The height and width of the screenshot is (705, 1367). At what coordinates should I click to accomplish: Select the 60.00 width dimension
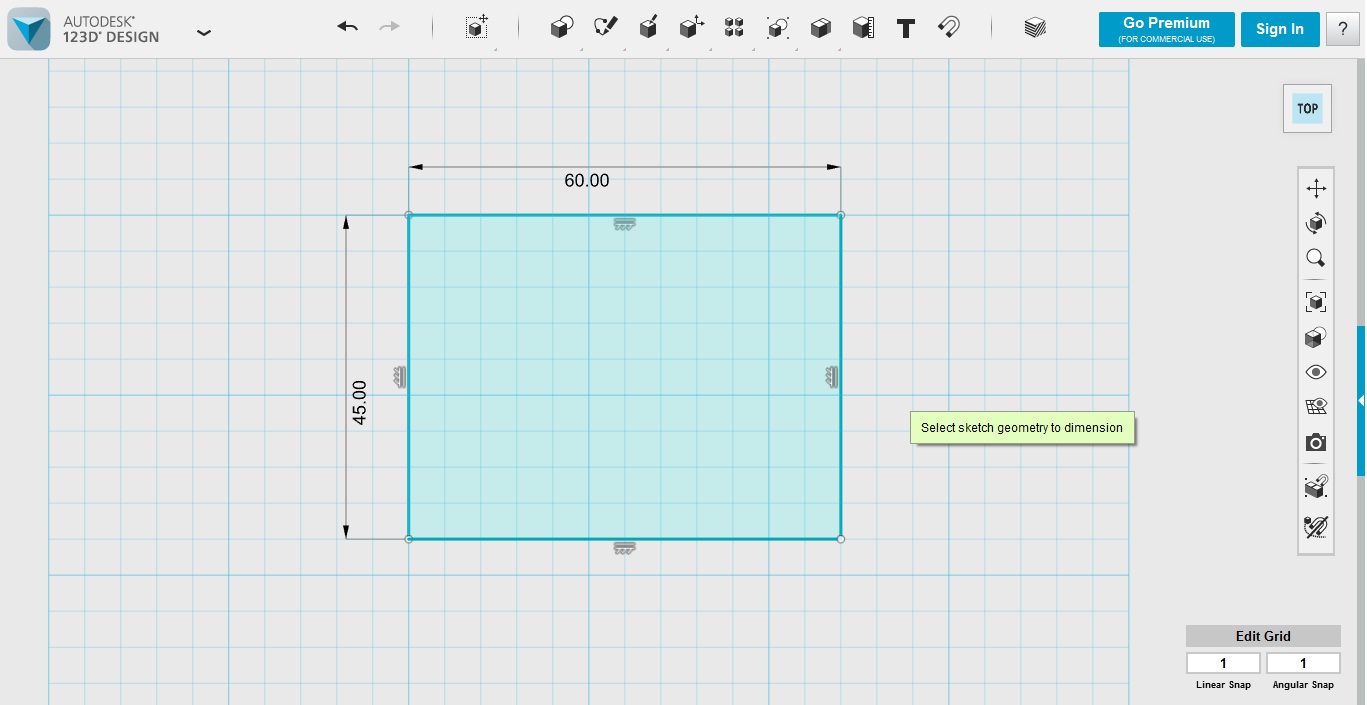(586, 181)
